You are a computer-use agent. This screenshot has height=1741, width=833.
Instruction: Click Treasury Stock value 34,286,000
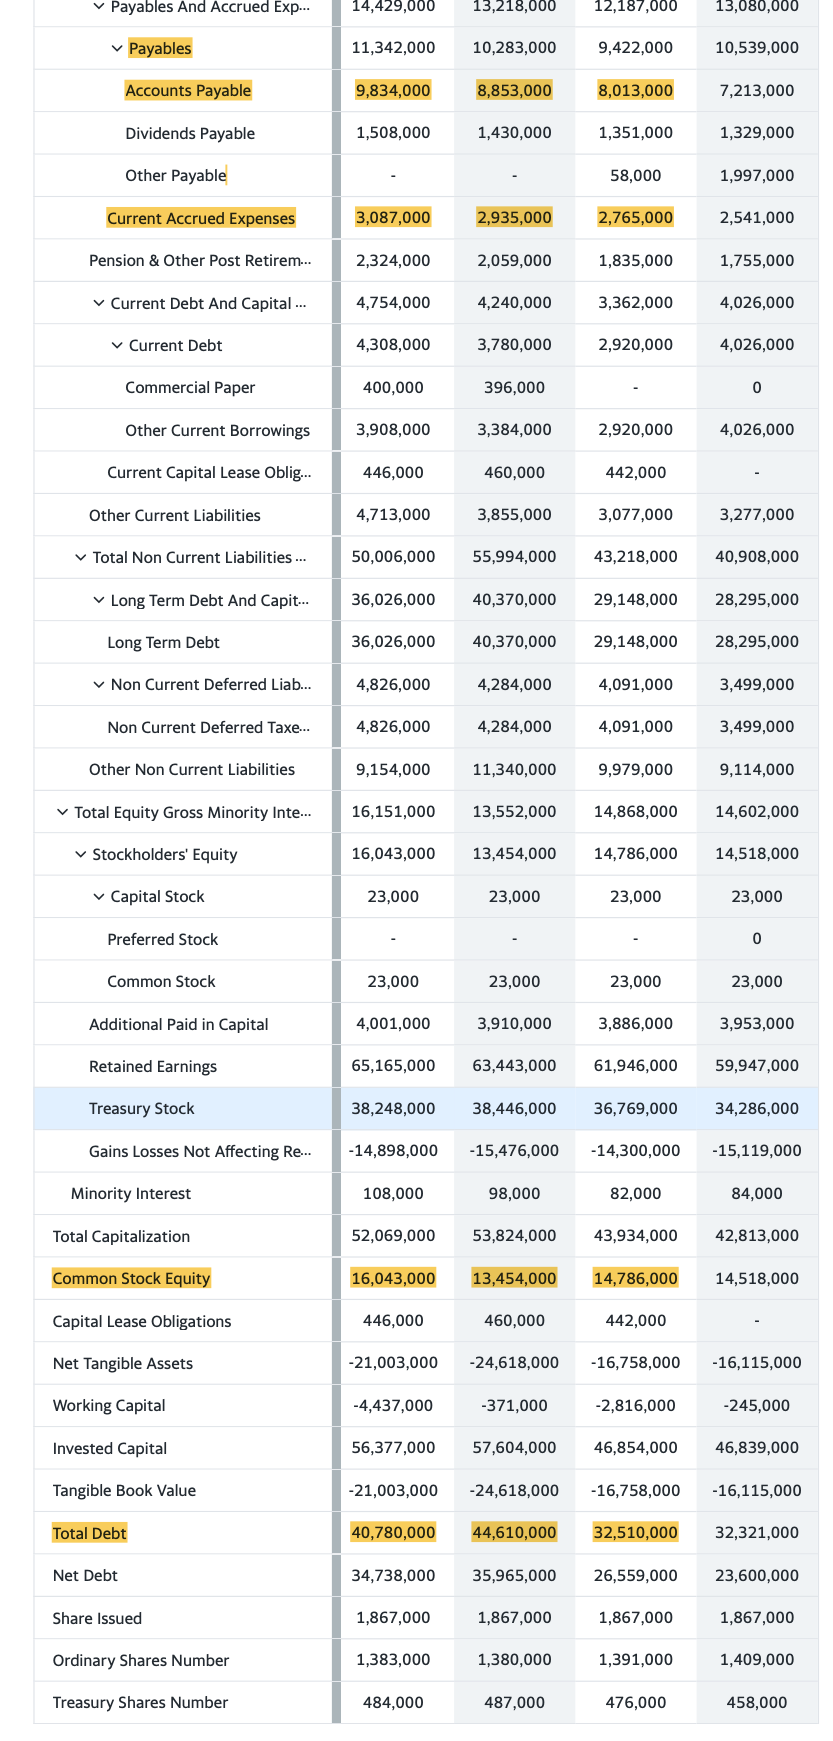757,1108
